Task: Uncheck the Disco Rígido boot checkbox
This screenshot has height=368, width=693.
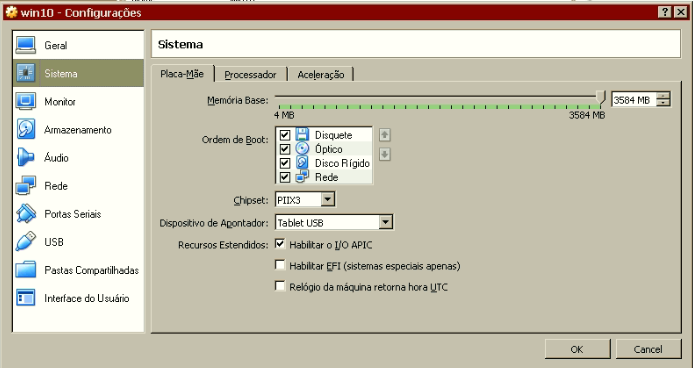Action: coord(285,163)
